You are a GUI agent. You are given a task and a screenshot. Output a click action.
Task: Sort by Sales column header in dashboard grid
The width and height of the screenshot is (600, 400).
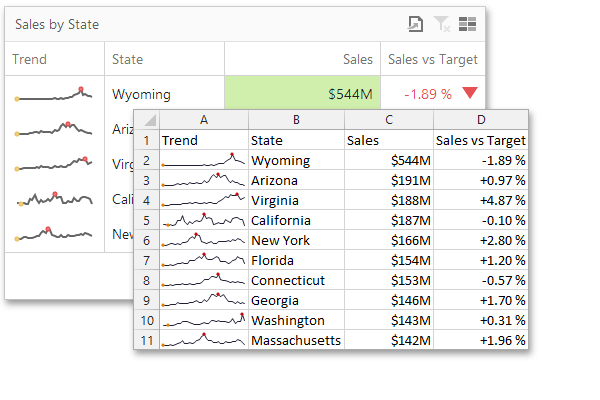[x=302, y=59]
